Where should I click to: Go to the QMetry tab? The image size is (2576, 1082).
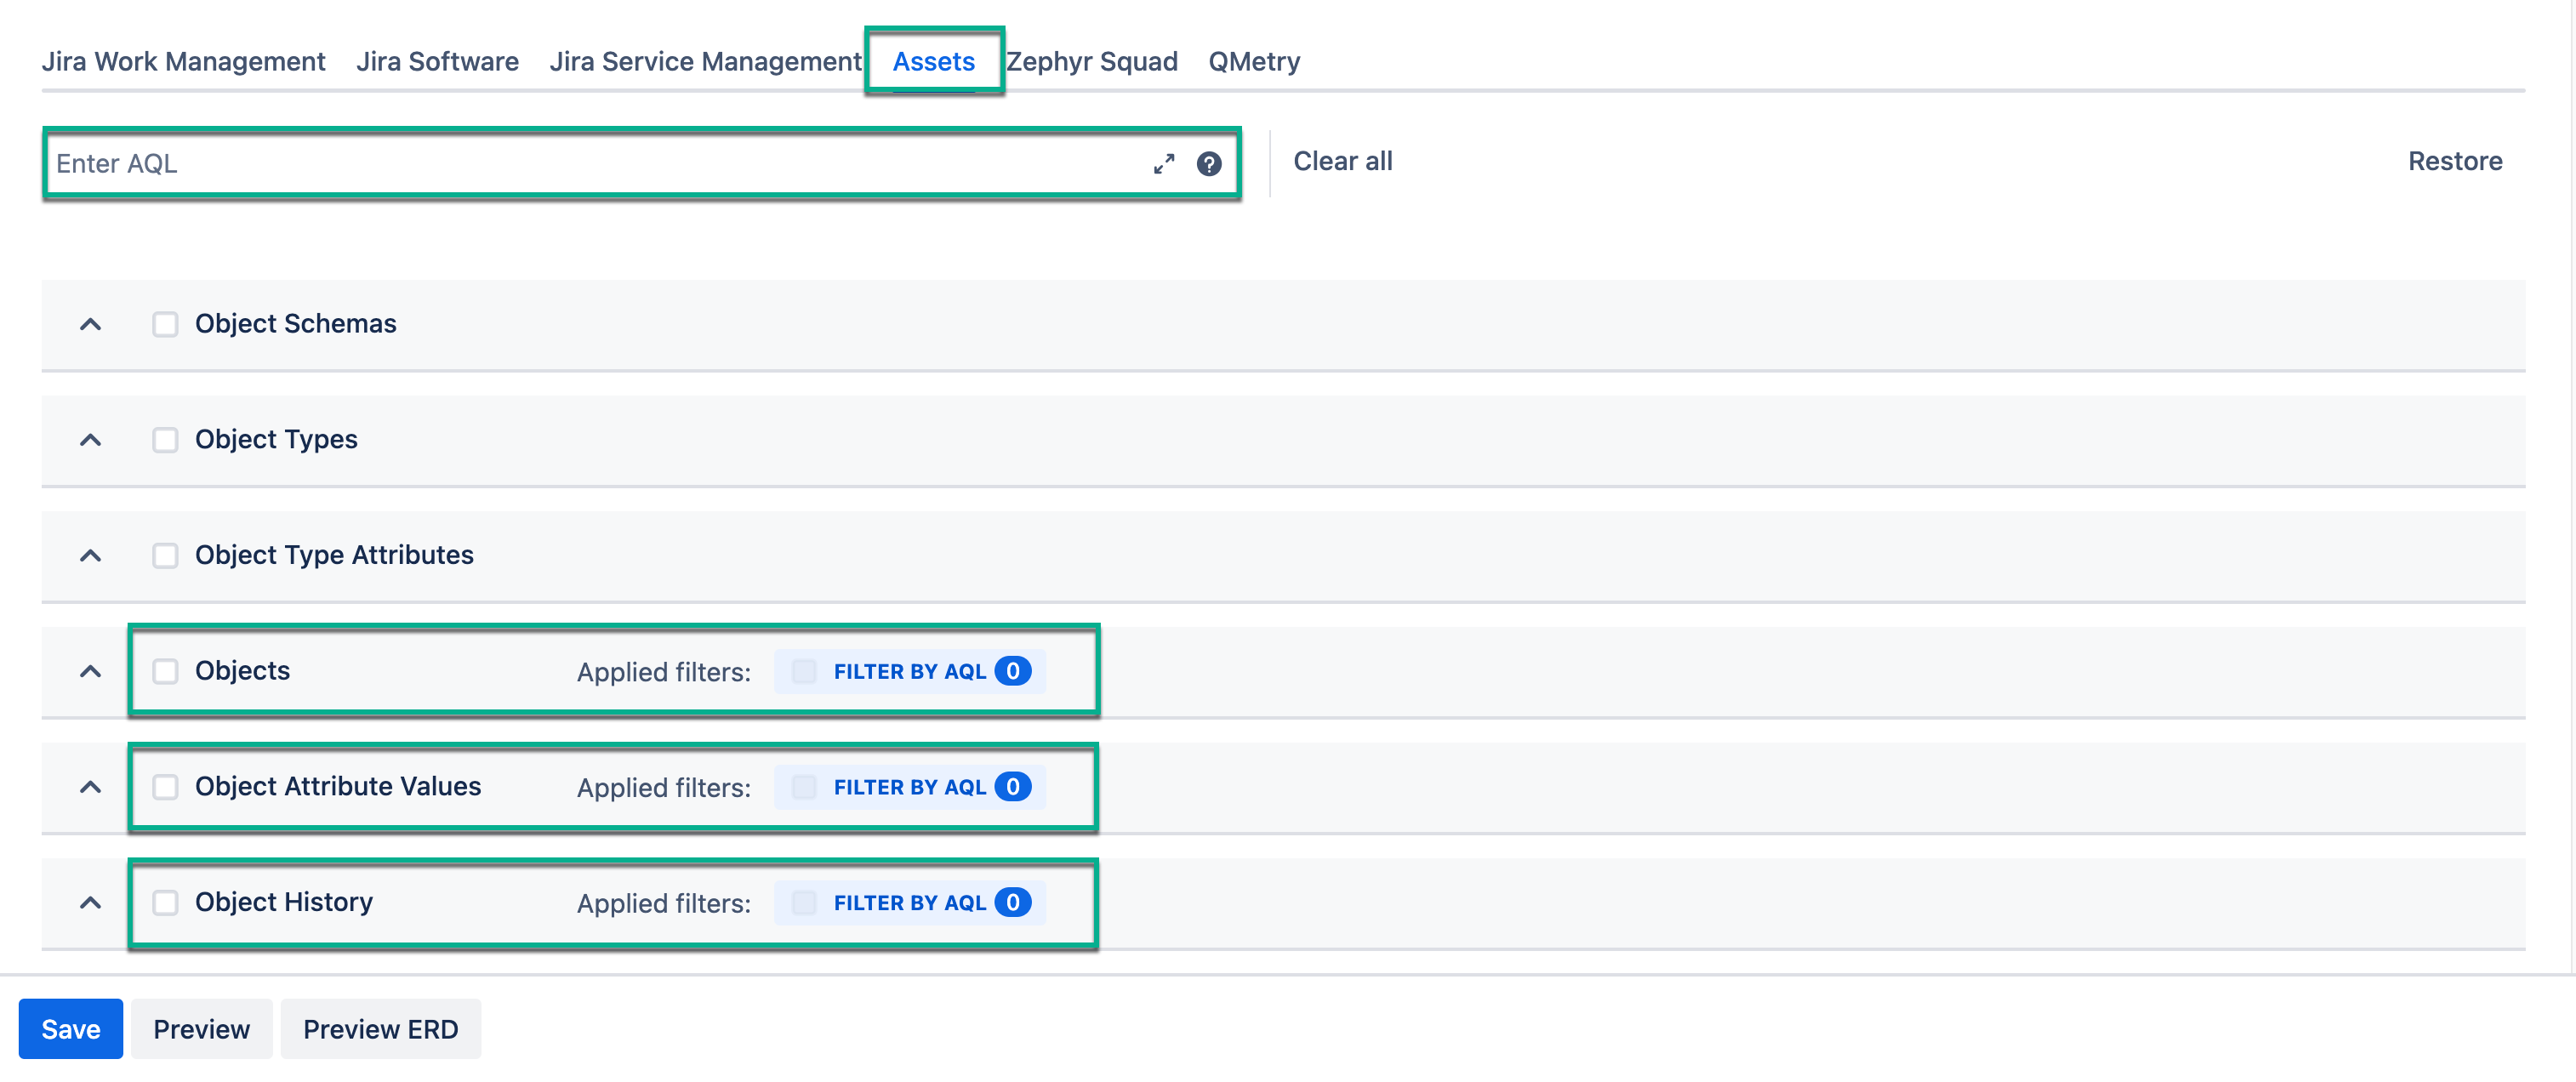click(x=1254, y=62)
